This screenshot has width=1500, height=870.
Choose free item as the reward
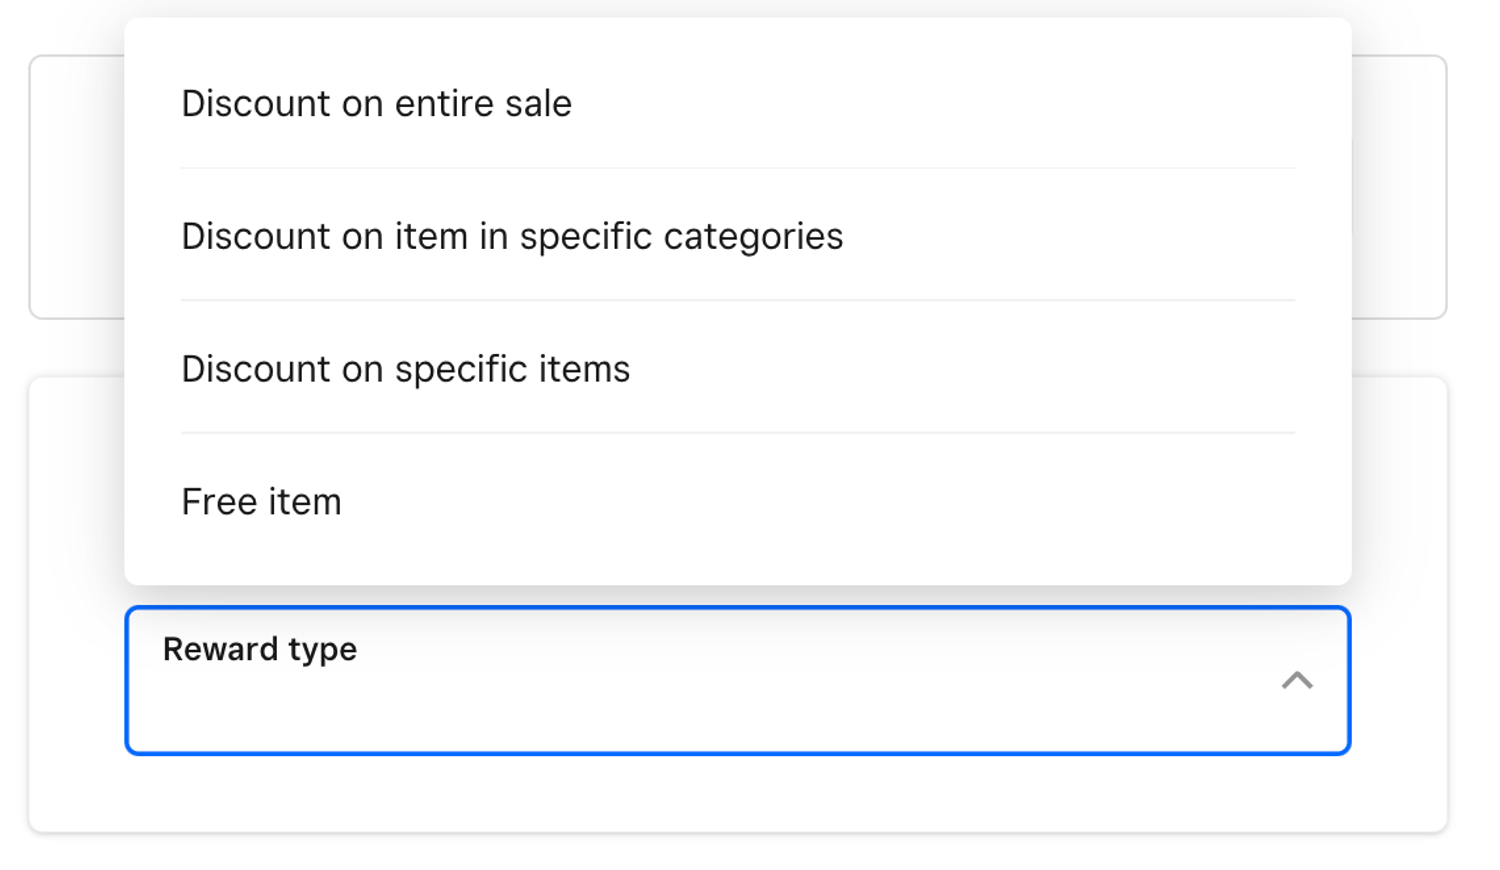coord(261,502)
